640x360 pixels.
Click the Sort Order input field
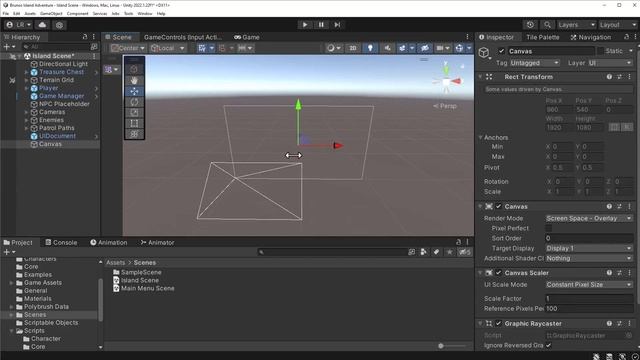(x=589, y=238)
